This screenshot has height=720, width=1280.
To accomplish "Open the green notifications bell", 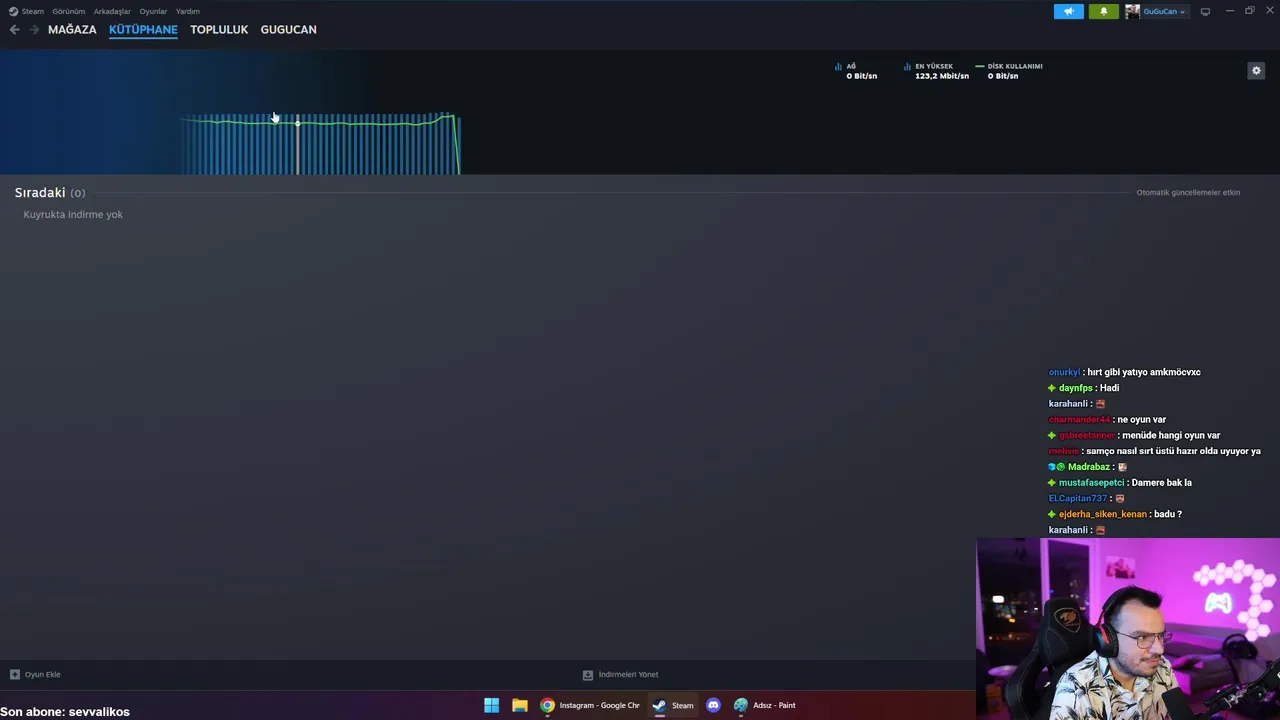I will 1104,11.
